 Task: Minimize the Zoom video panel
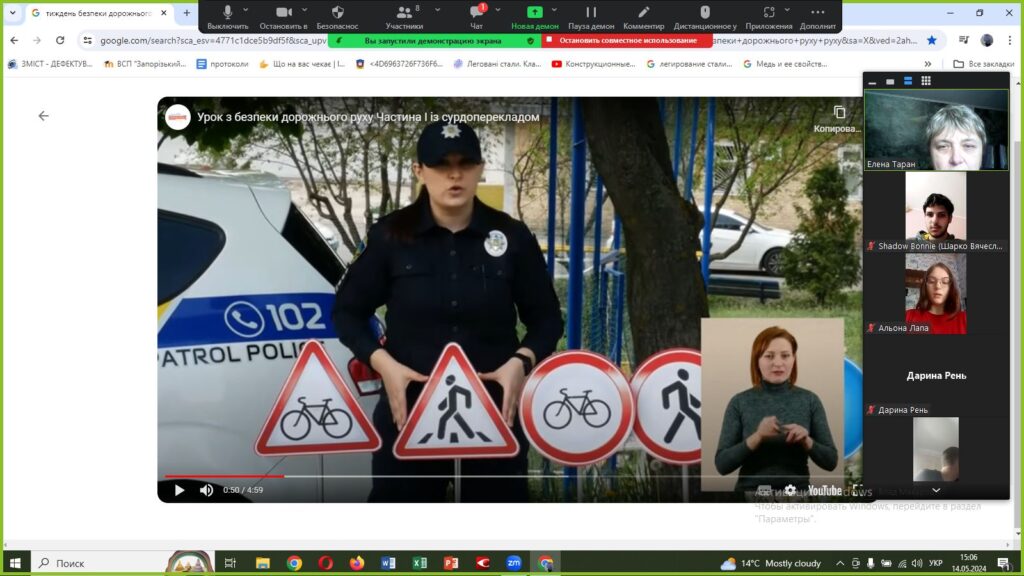(x=872, y=81)
